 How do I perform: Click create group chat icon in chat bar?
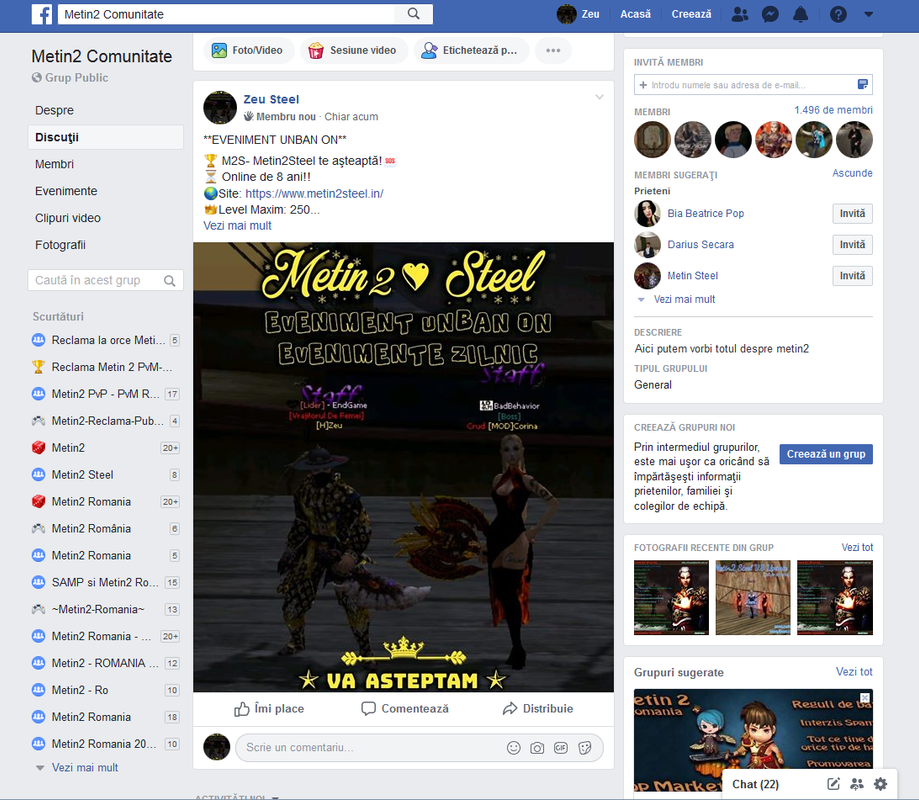857,784
